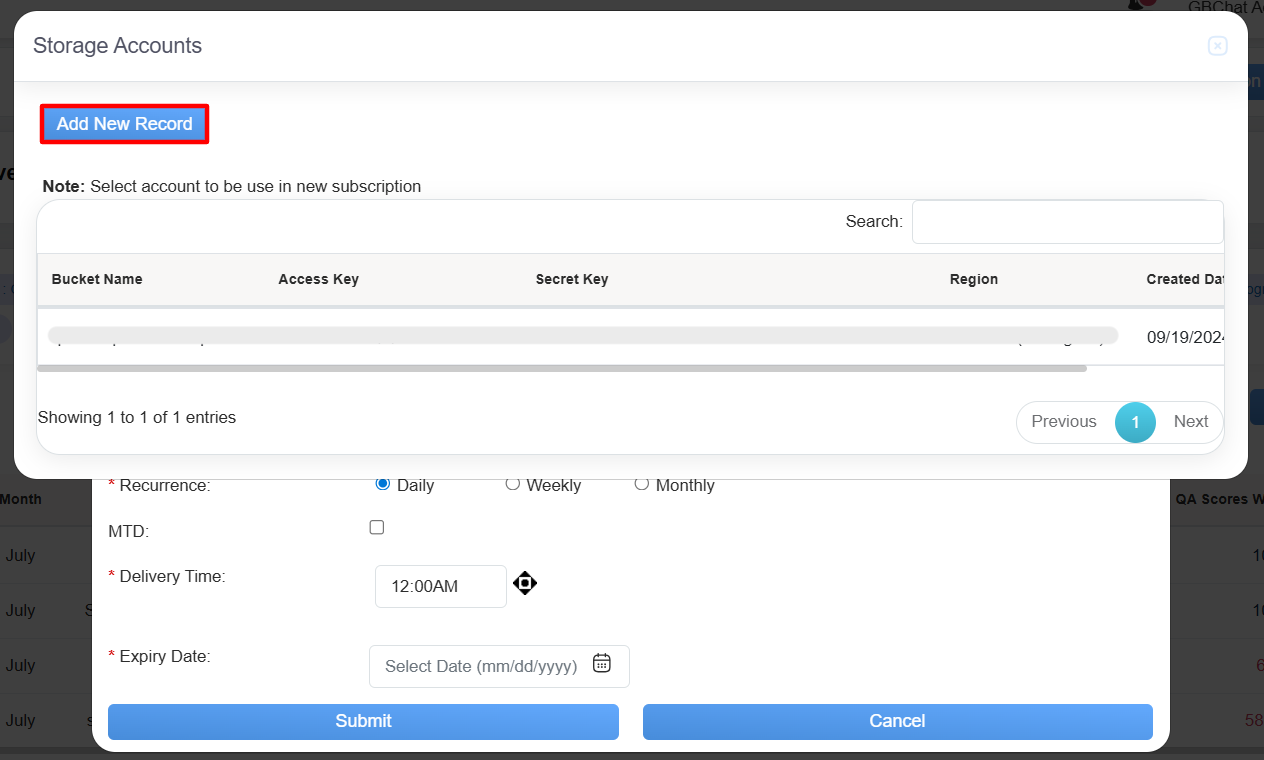This screenshot has width=1264, height=760.
Task: Select the Daily recurrence option
Action: [382, 484]
